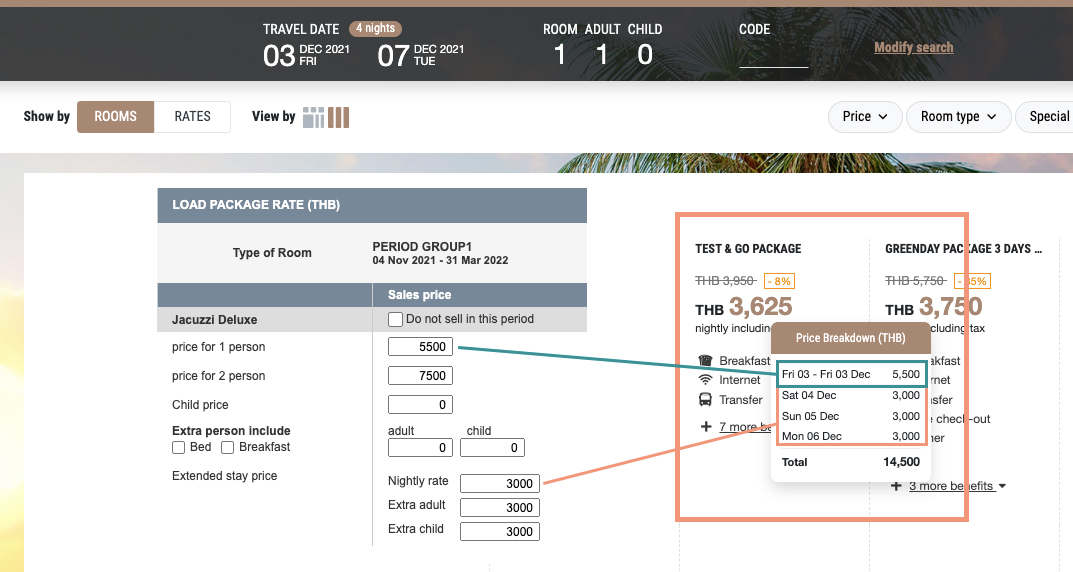Open the Special filter button
Viewport: 1073px width, 572px height.
tap(1046, 117)
